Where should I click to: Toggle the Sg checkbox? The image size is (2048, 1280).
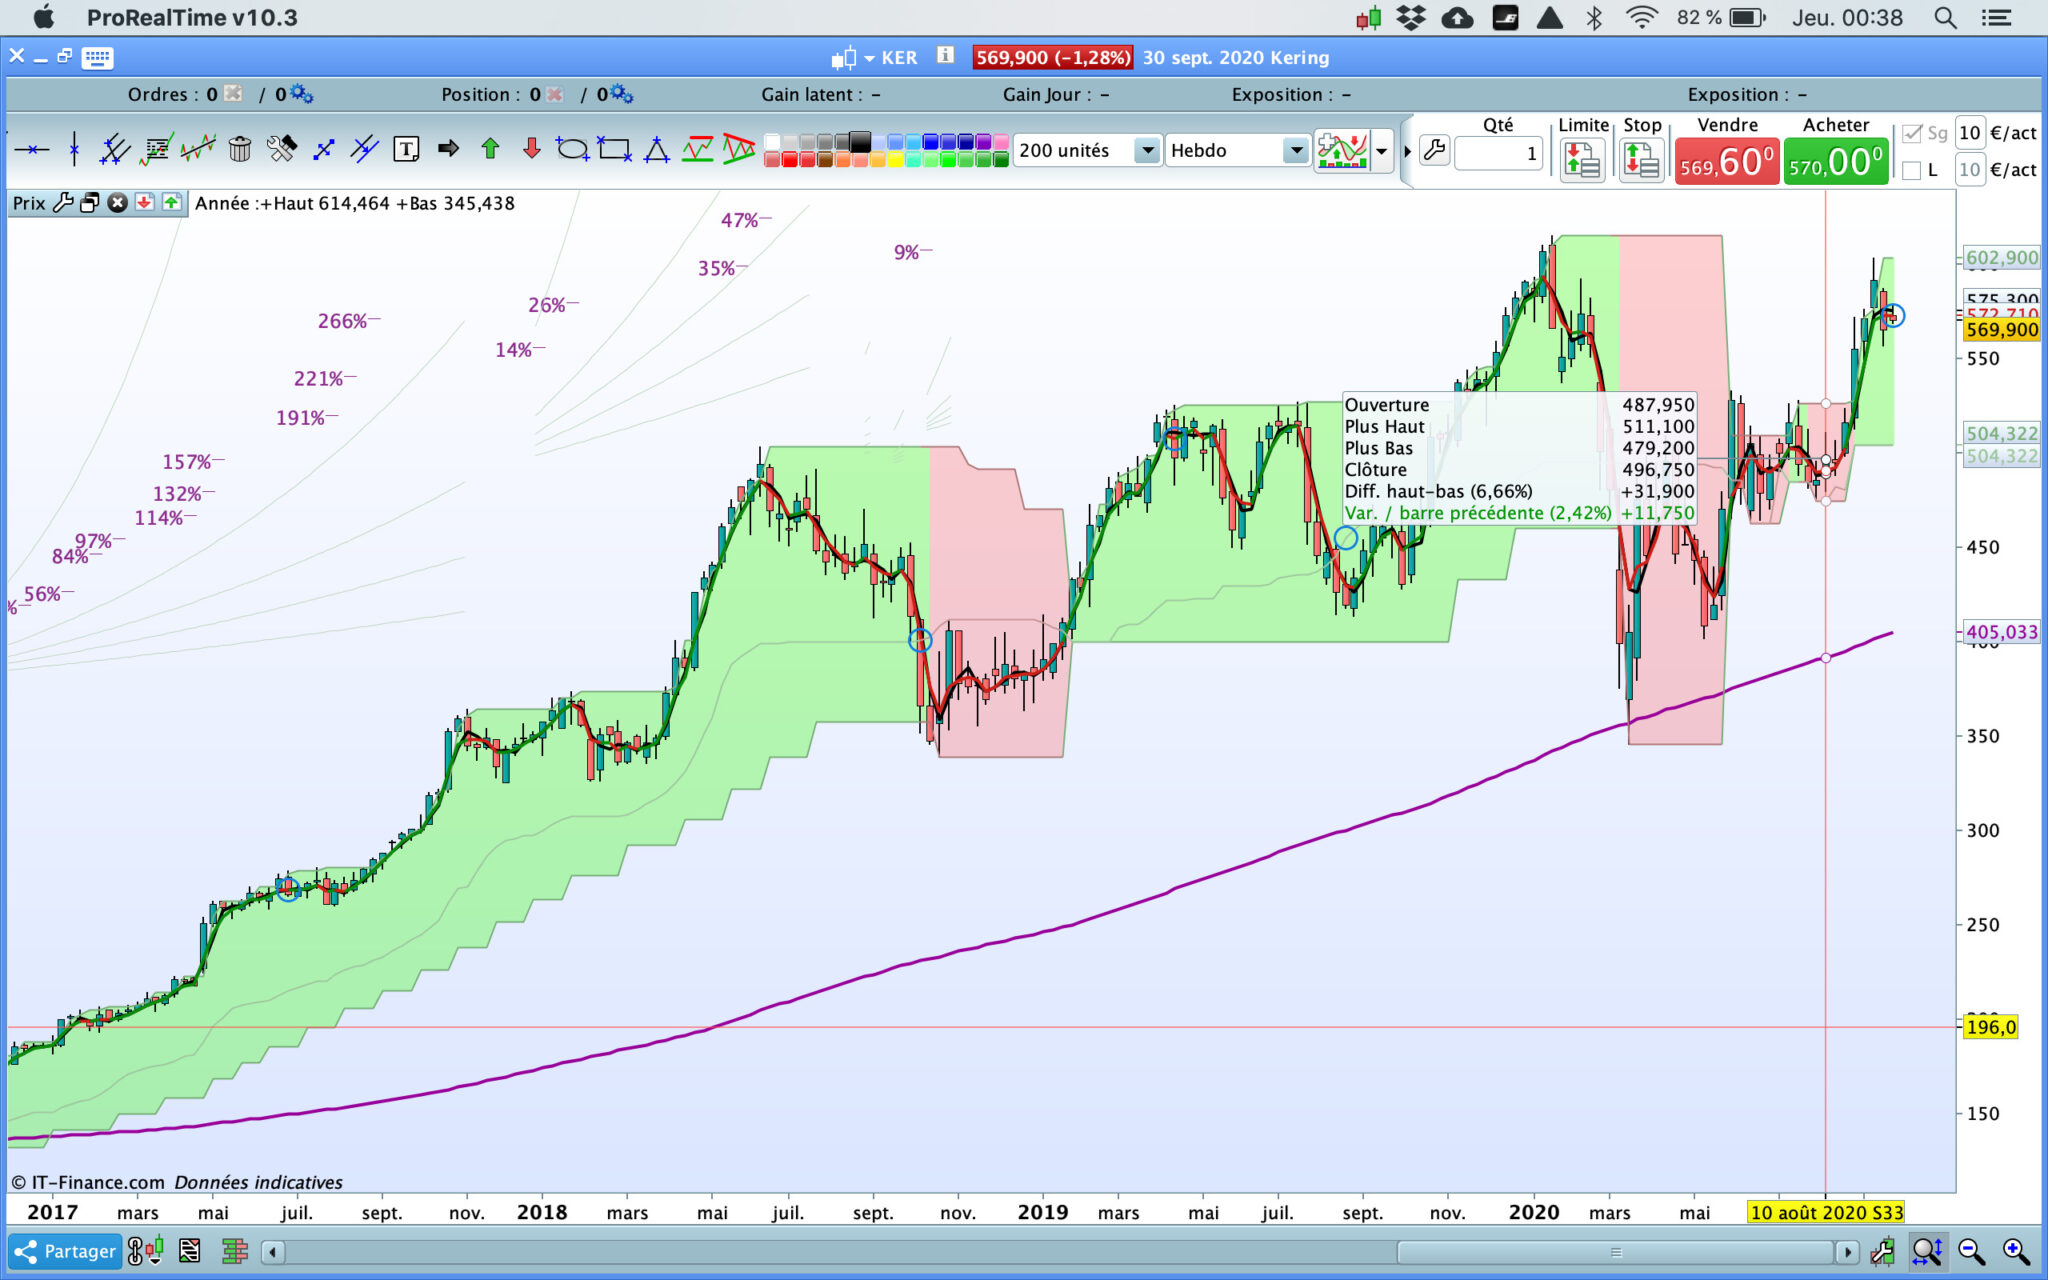click(1912, 133)
